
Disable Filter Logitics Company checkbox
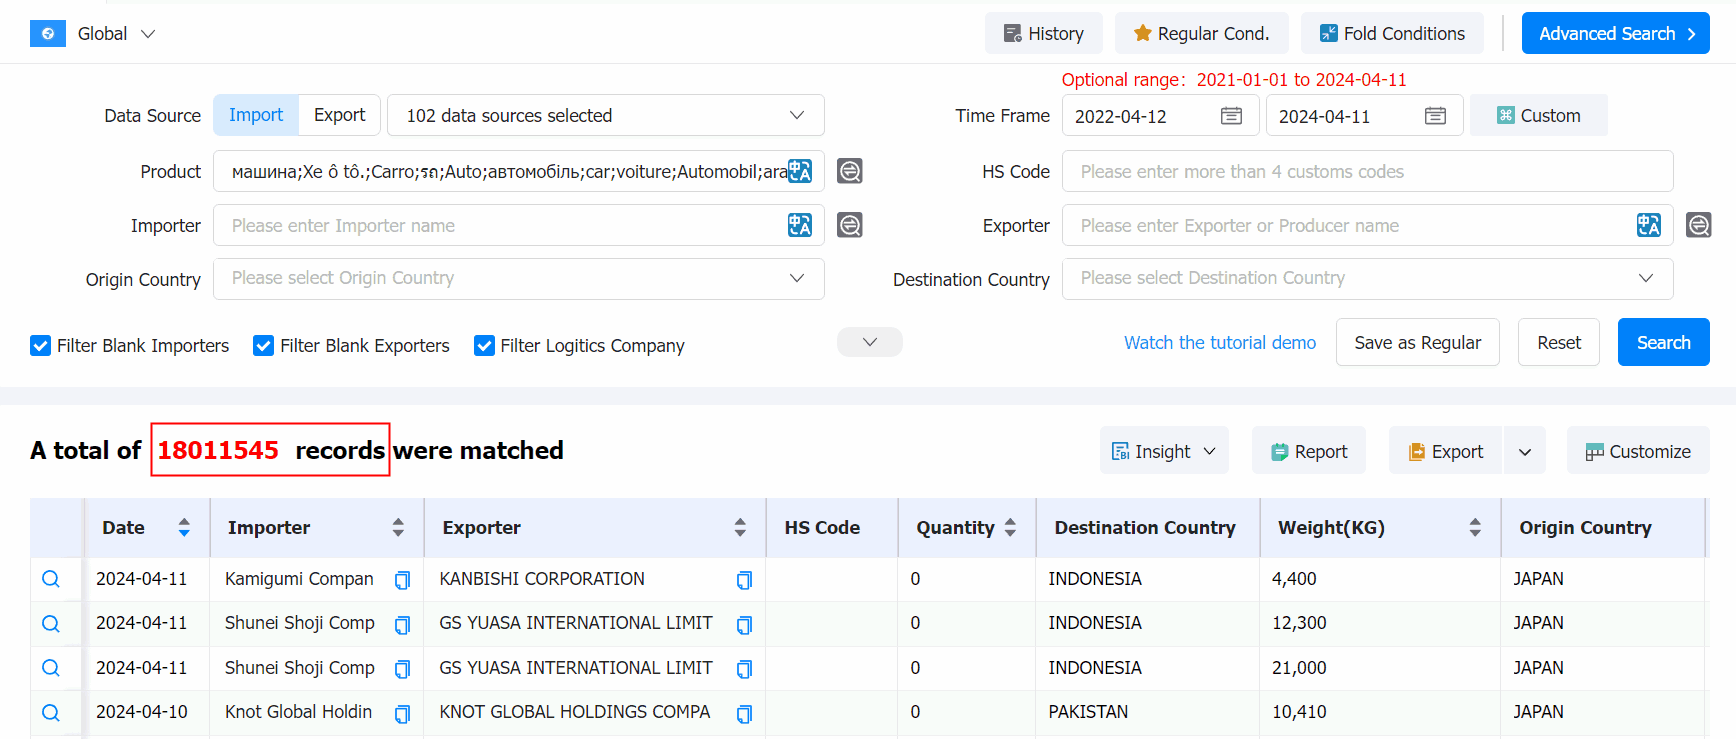pyautogui.click(x=484, y=346)
